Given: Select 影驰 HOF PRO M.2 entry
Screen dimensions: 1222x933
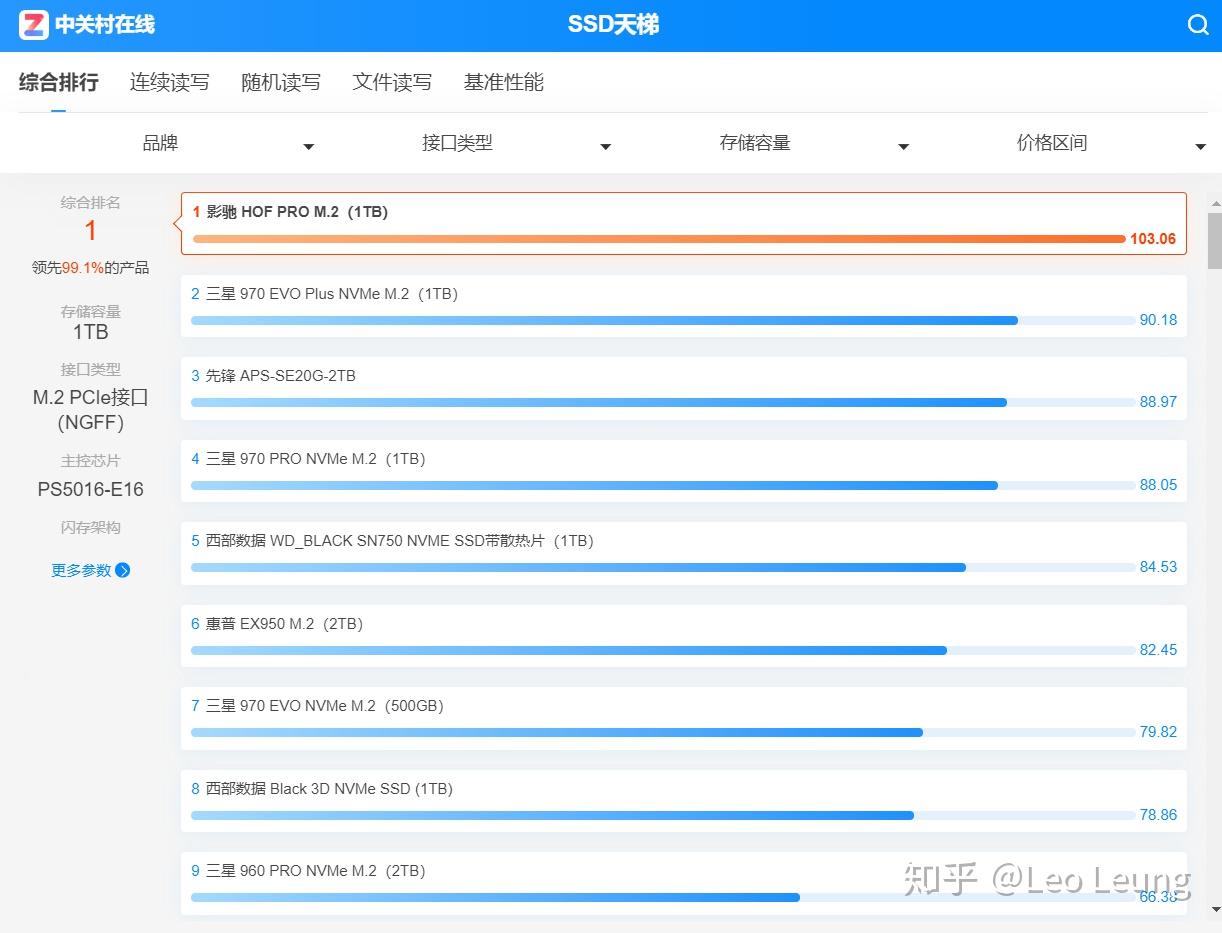Looking at the screenshot, I should click(684, 224).
